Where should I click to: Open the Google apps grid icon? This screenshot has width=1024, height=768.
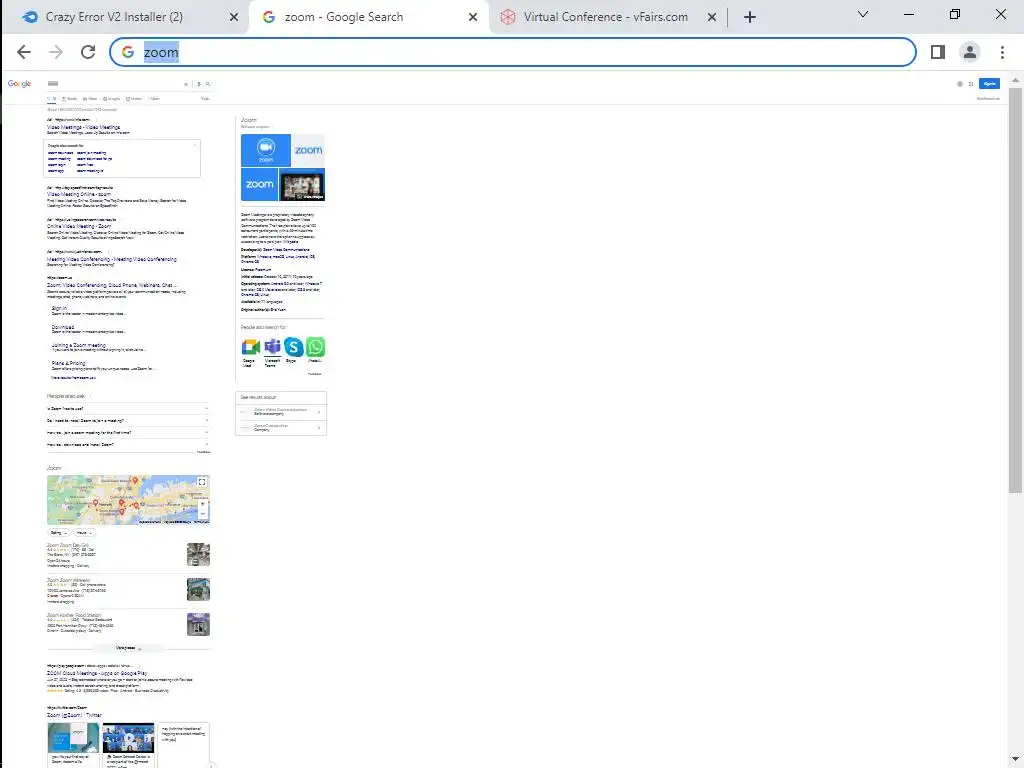click(971, 84)
